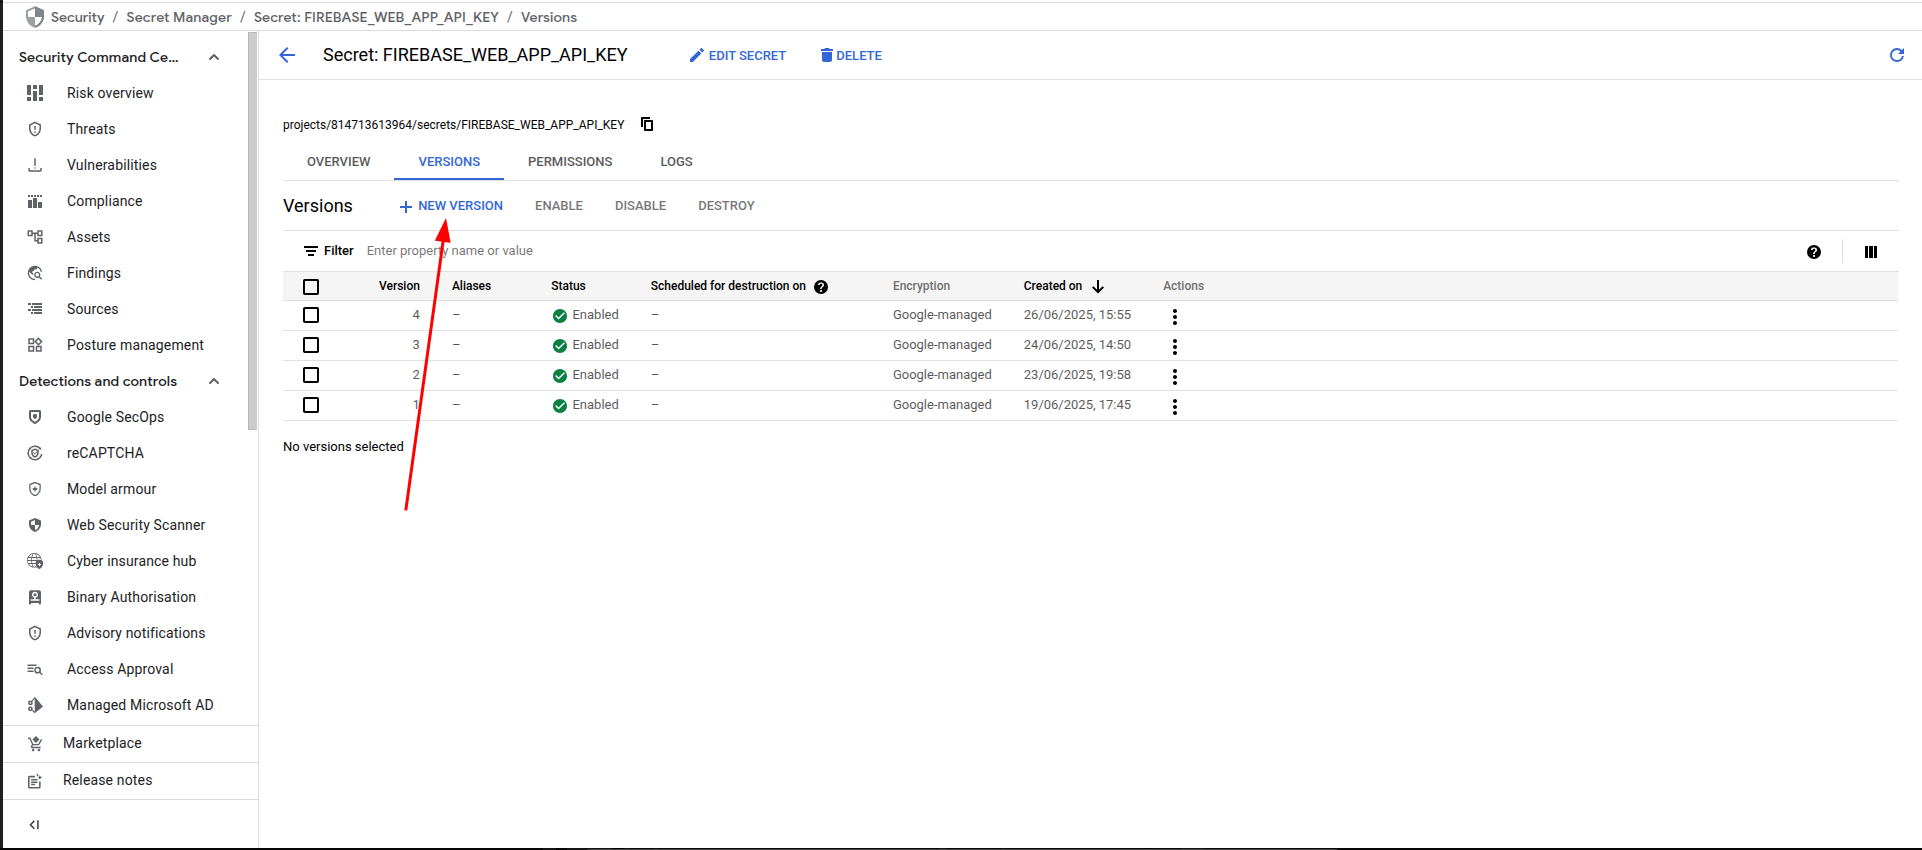Click the Security shield icon in breadcrumb
1922x850 pixels.
[x=35, y=17]
